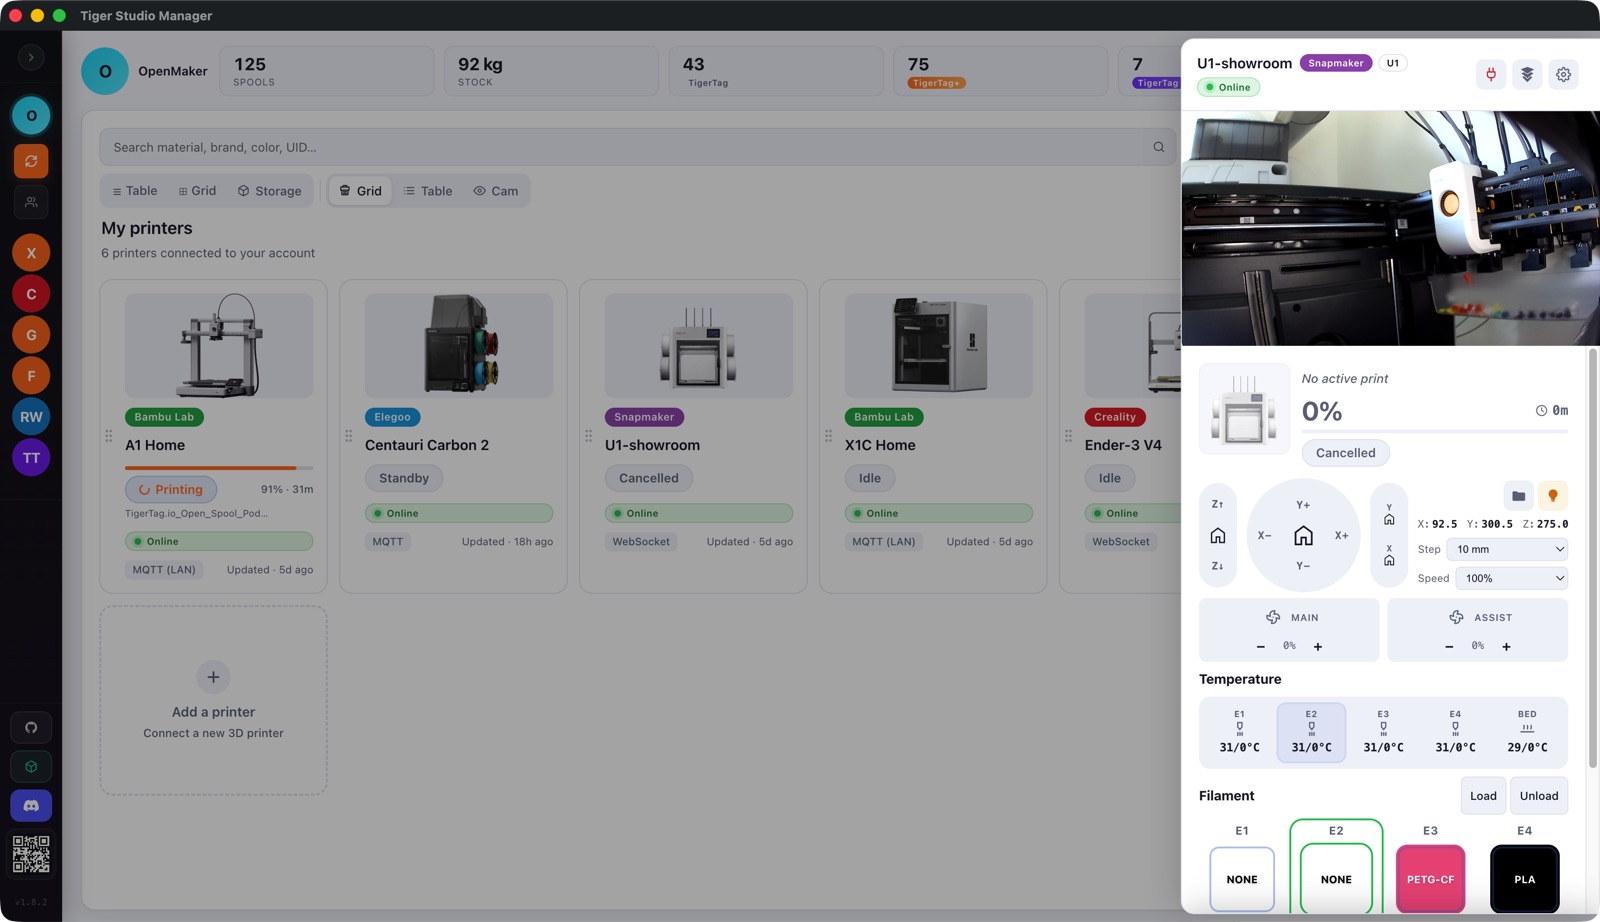Select the RW account avatar in sidebar
Image resolution: width=1600 pixels, height=922 pixels.
(x=31, y=417)
